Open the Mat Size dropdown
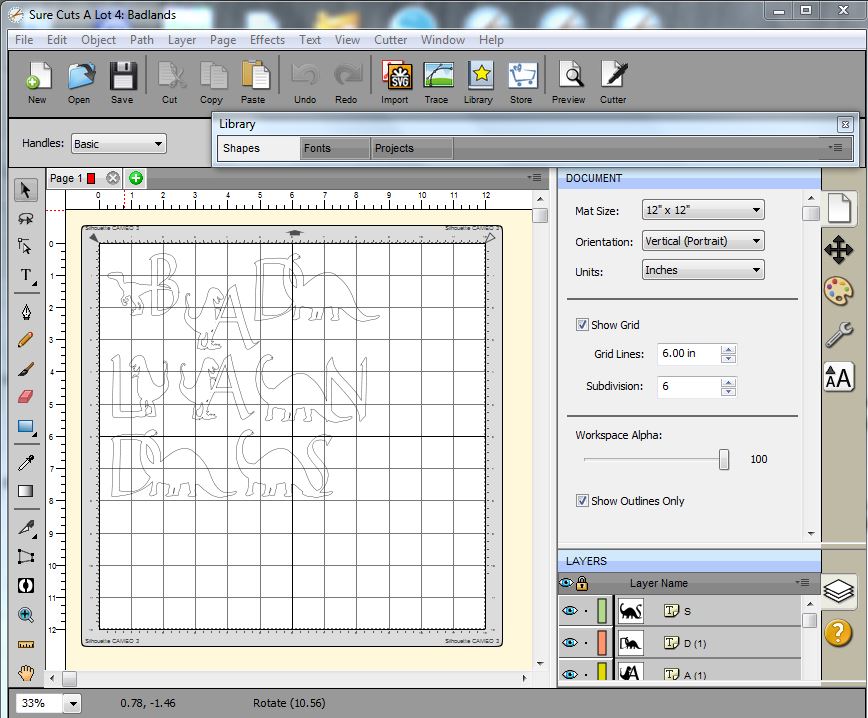 click(703, 211)
